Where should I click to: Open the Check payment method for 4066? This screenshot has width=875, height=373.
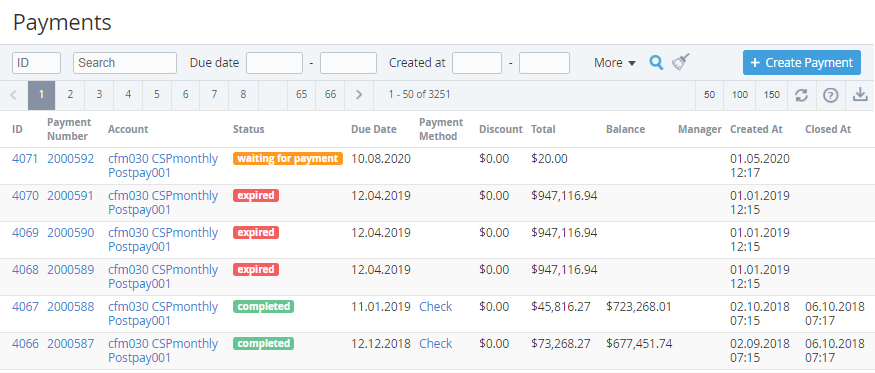[436, 343]
